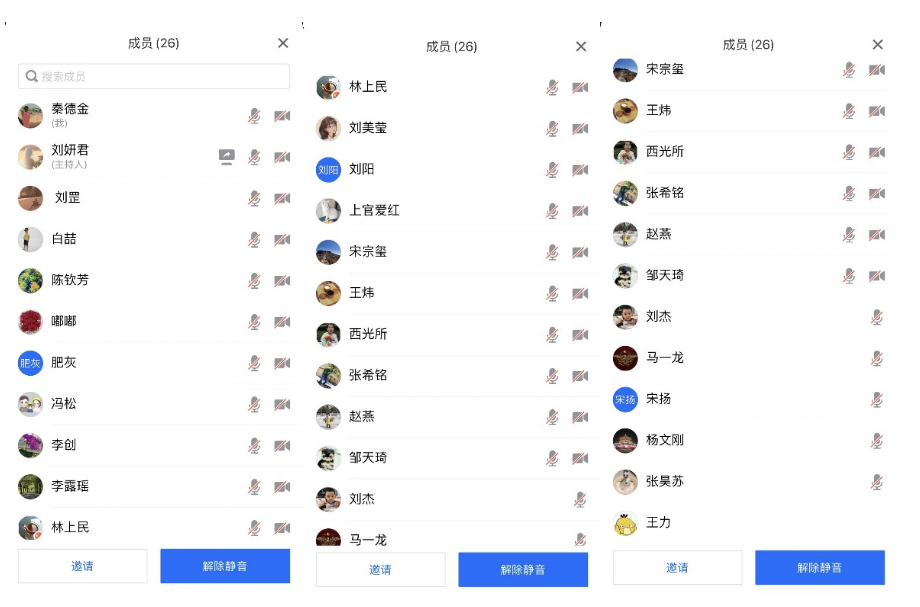Select member 陈钦芳 in the list
This screenshot has height=607, width=920.
pos(154,280)
